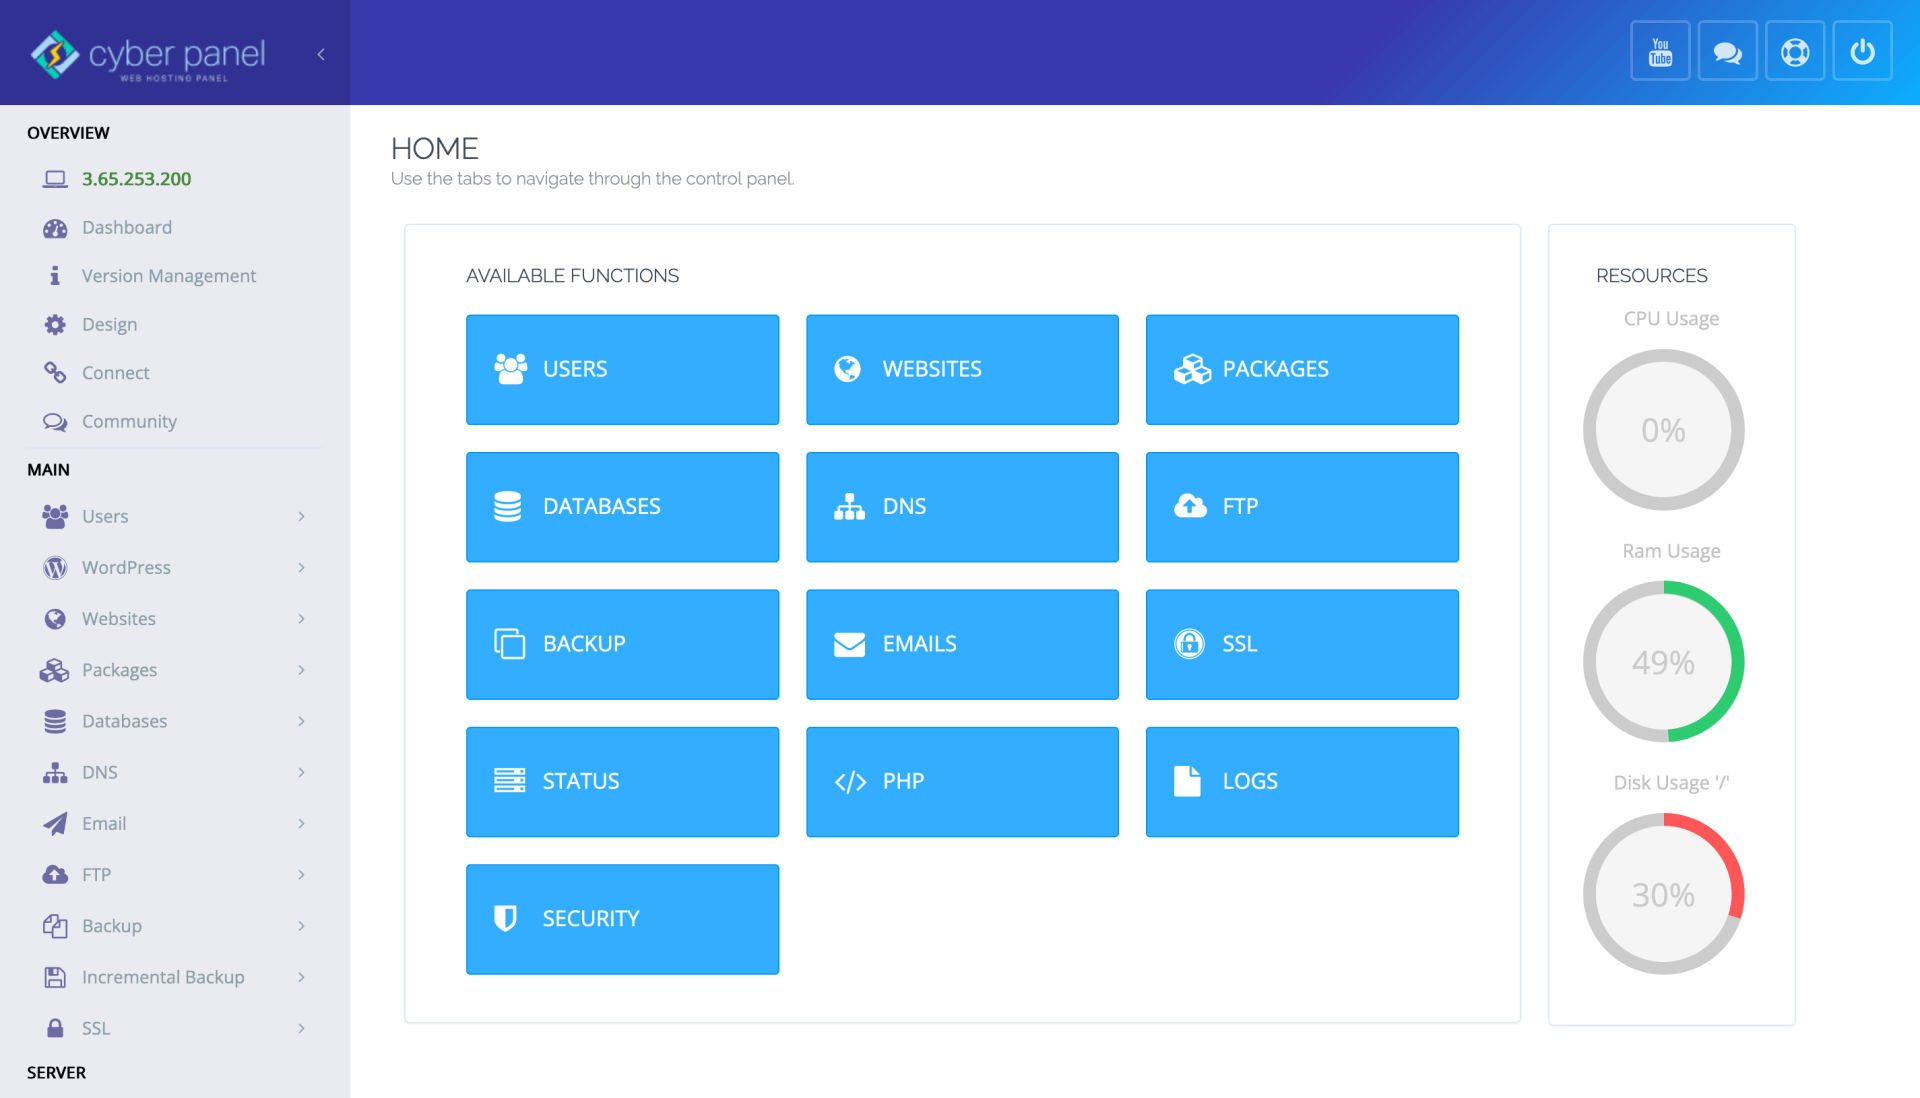
Task: Click the Version Management menu item
Action: point(169,275)
